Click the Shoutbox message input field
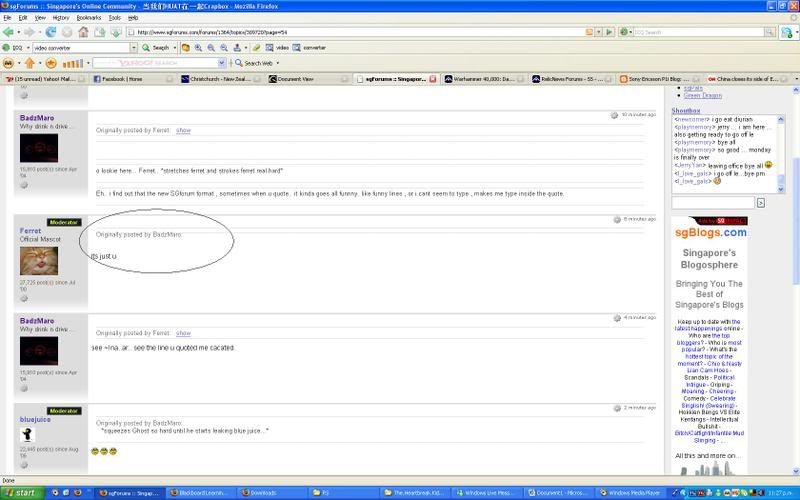 [711, 202]
